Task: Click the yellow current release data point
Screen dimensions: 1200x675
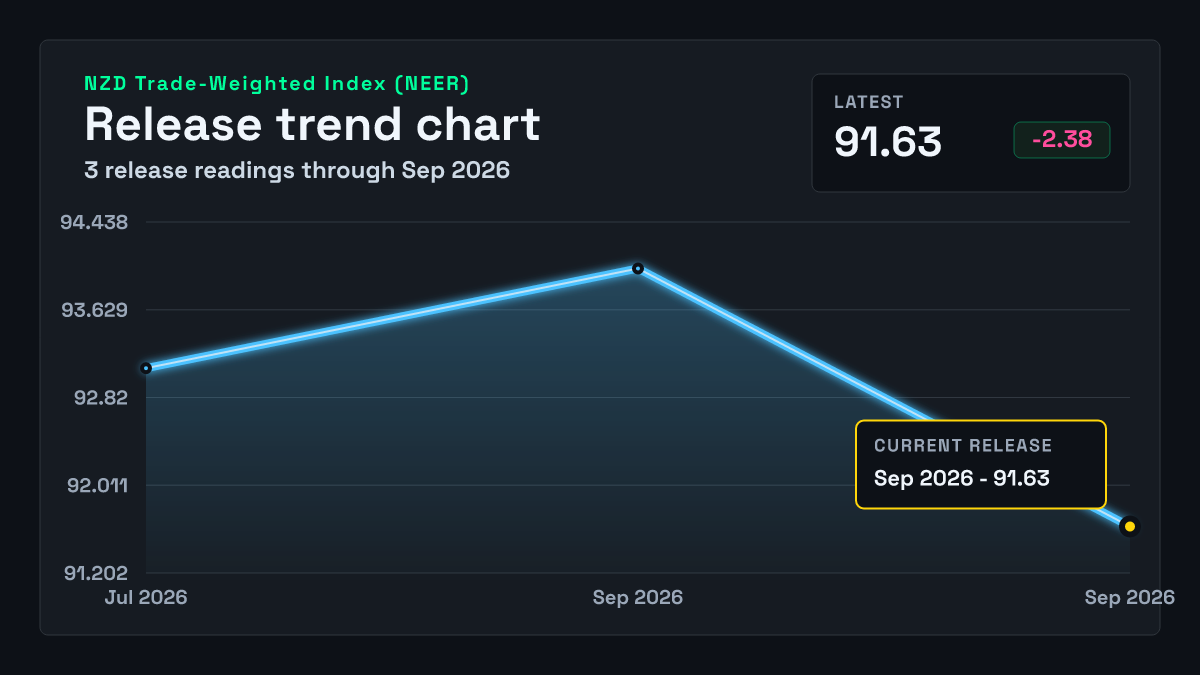Action: pyautogui.click(x=1130, y=526)
